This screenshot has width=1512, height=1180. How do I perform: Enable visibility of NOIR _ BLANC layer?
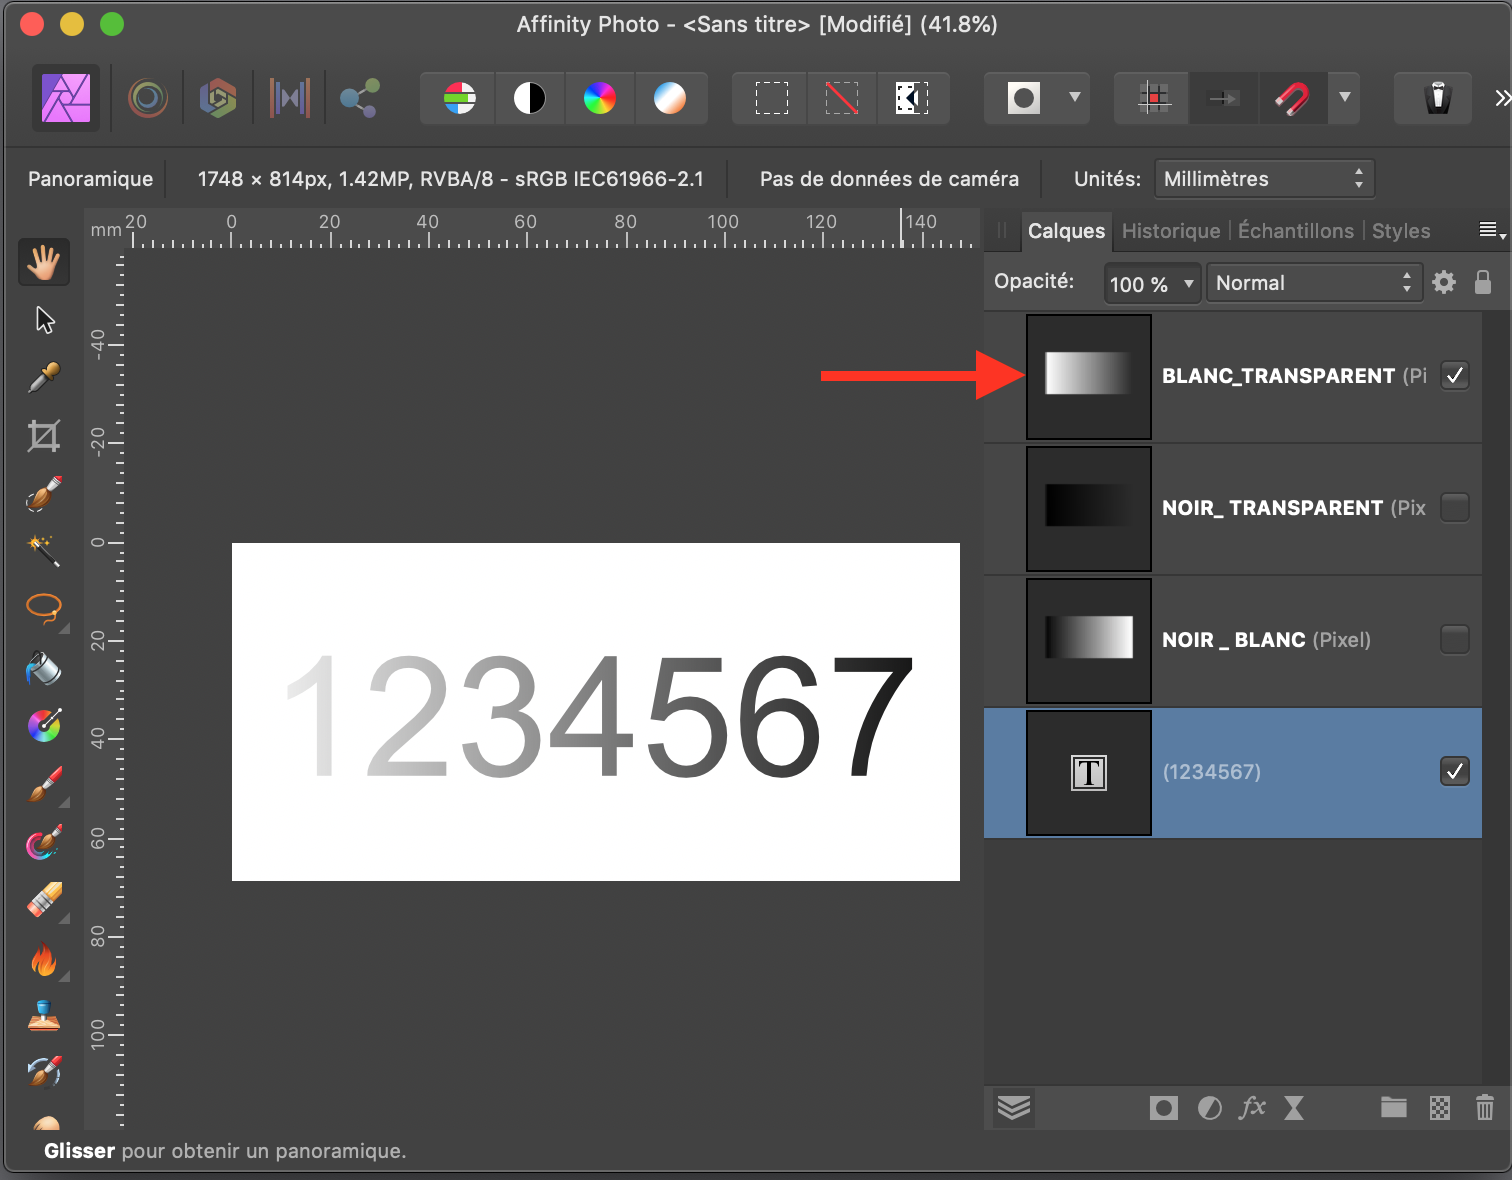click(x=1455, y=640)
